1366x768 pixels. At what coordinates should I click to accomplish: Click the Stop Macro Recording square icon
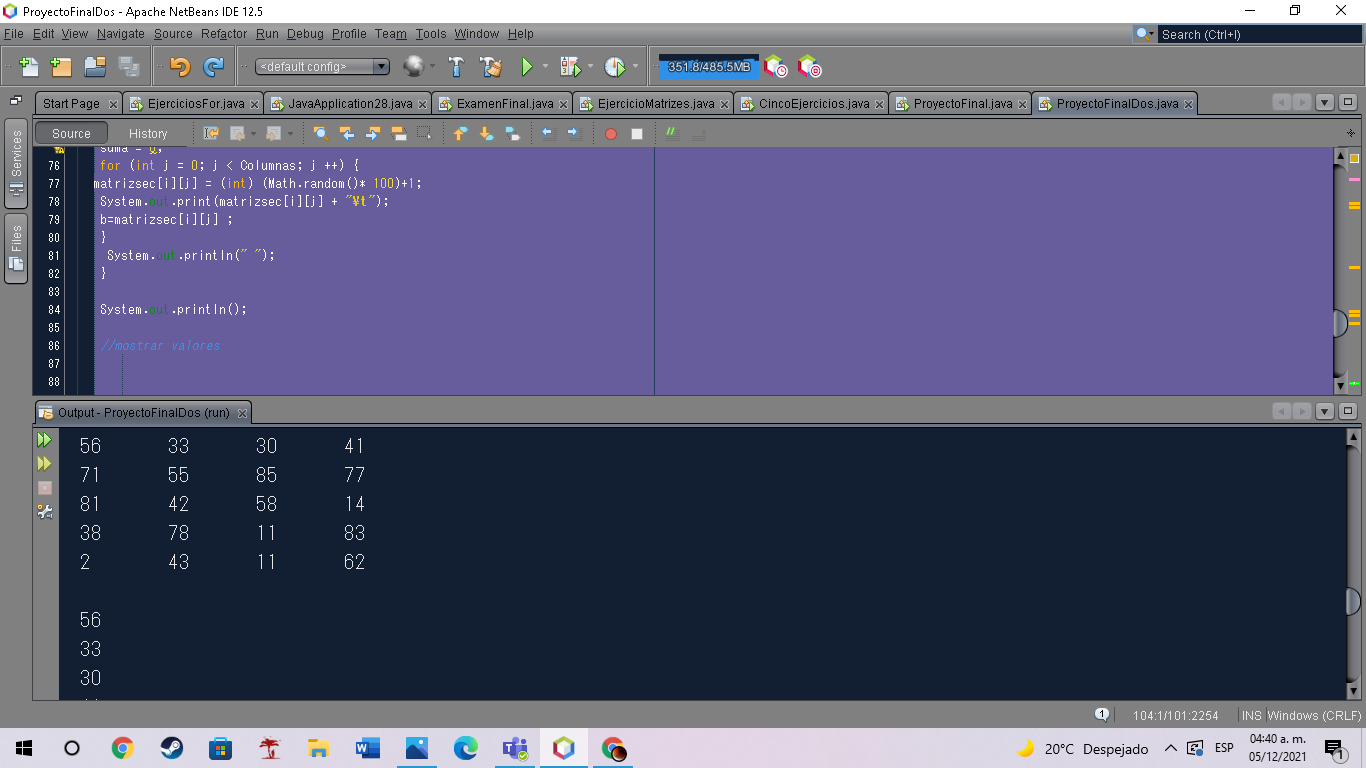636,133
